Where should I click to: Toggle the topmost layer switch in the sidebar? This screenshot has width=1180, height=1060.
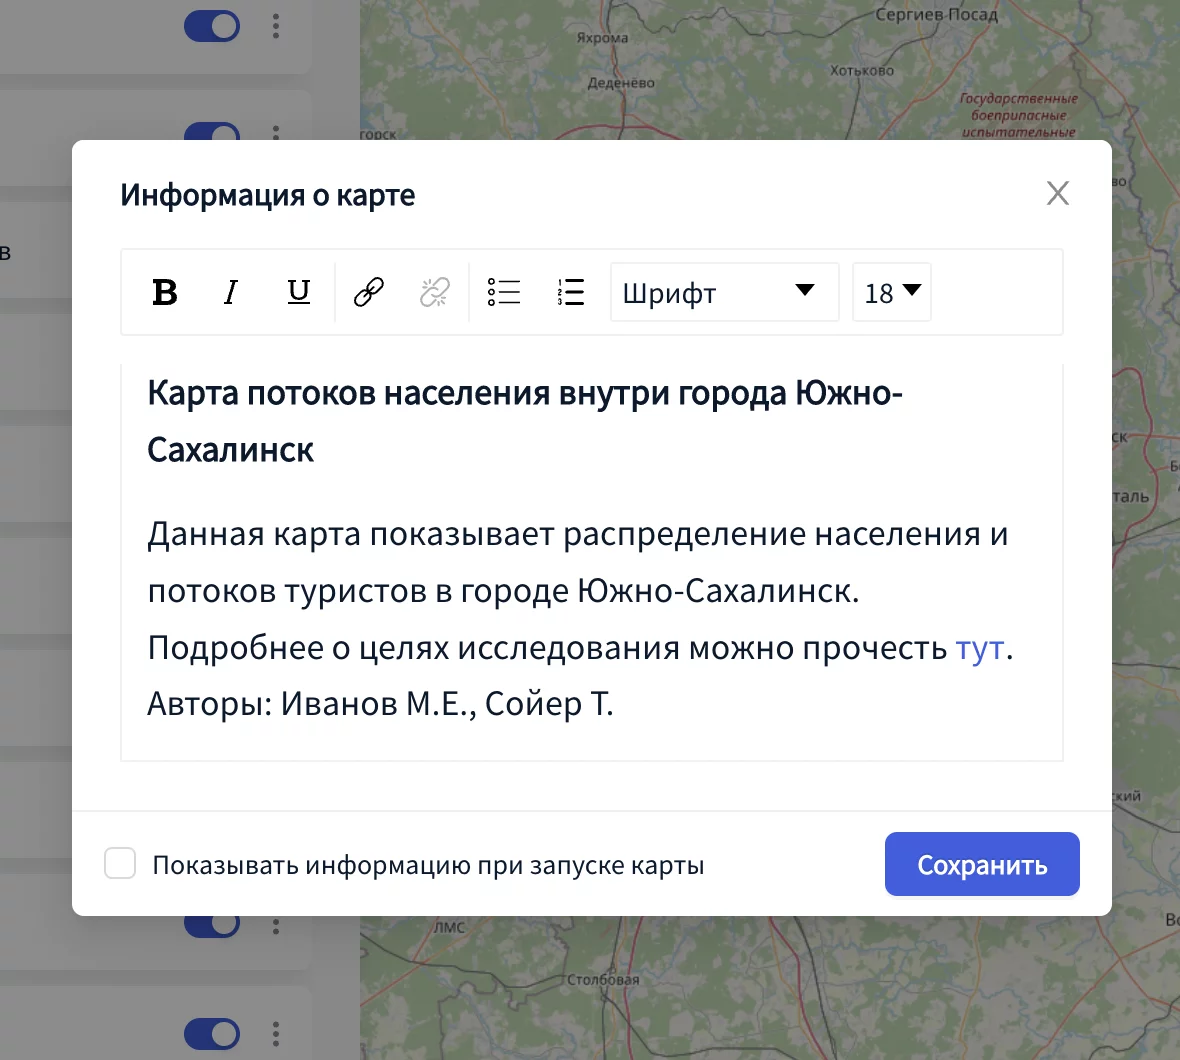(x=212, y=26)
